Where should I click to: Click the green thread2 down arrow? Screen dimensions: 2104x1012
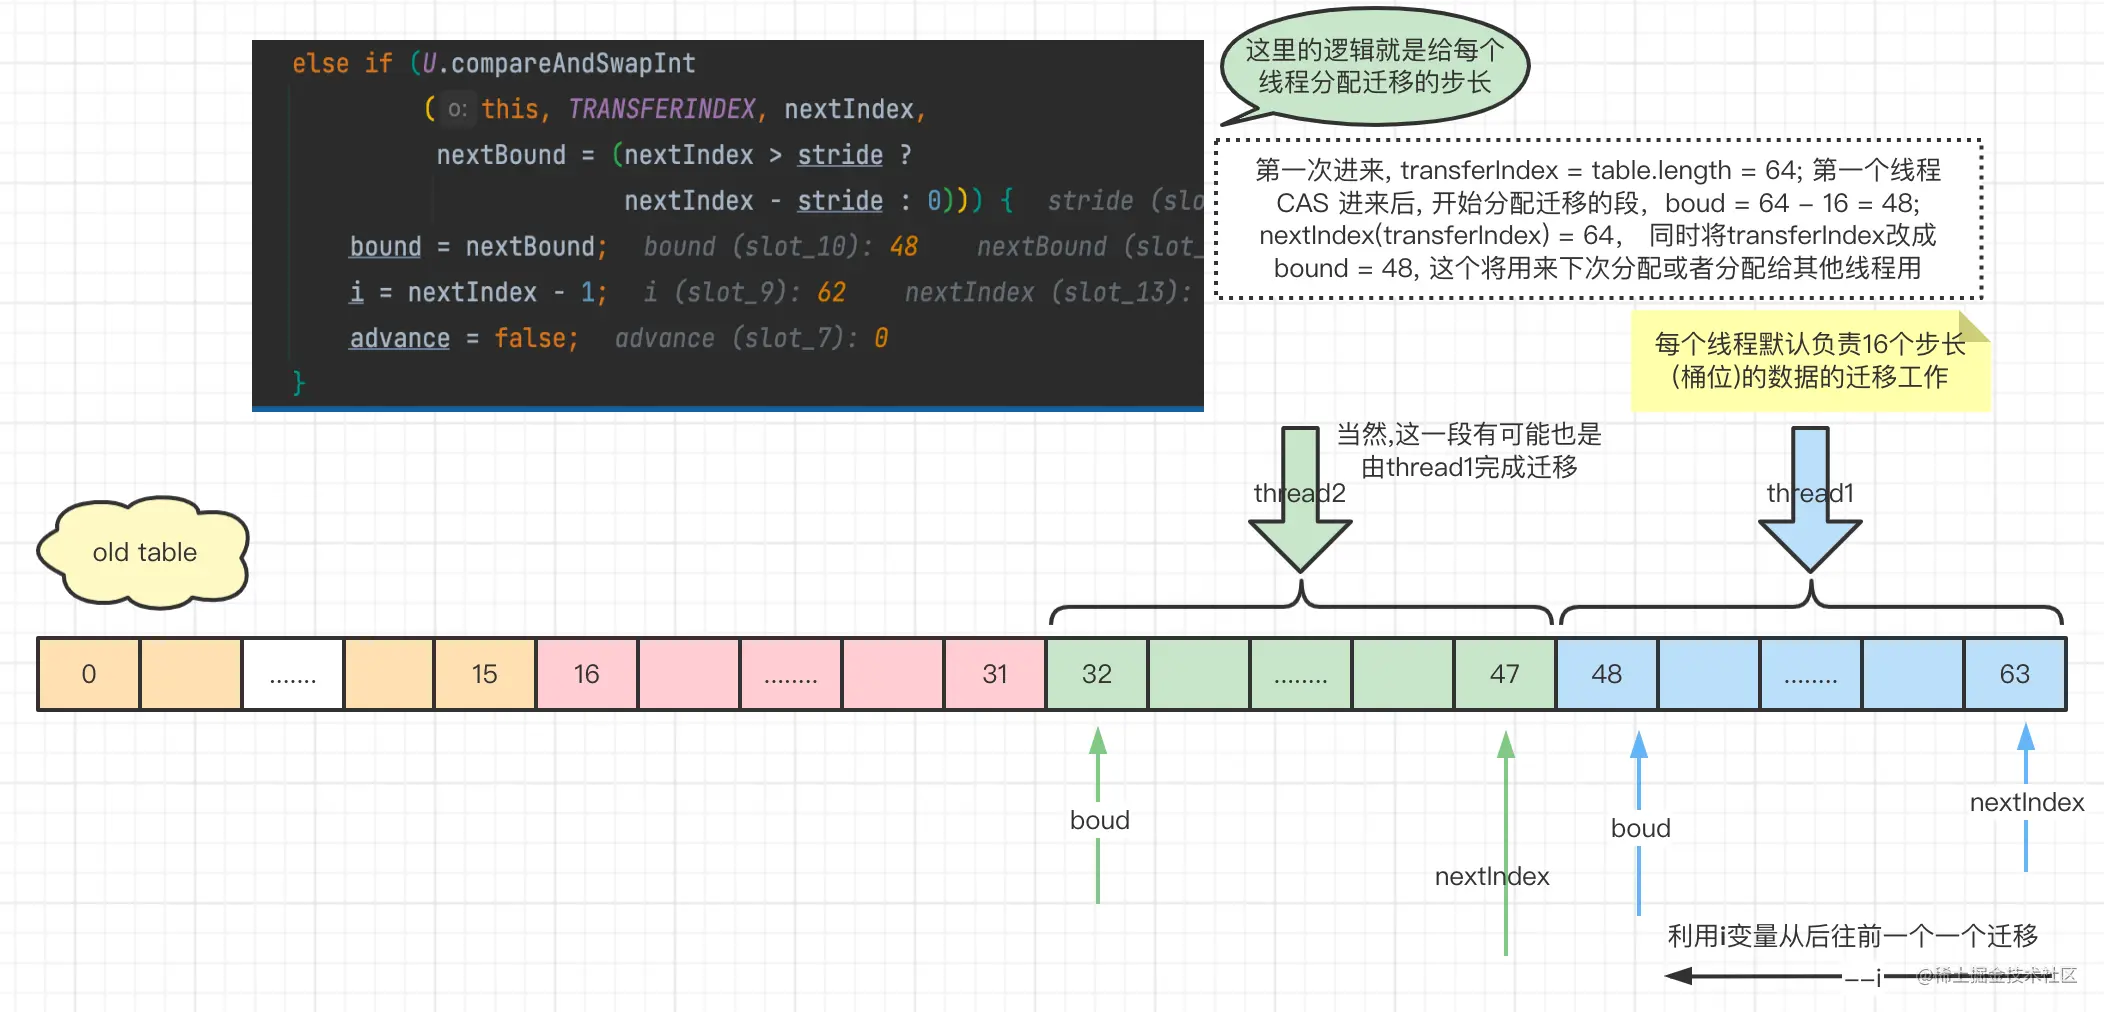click(x=1300, y=500)
